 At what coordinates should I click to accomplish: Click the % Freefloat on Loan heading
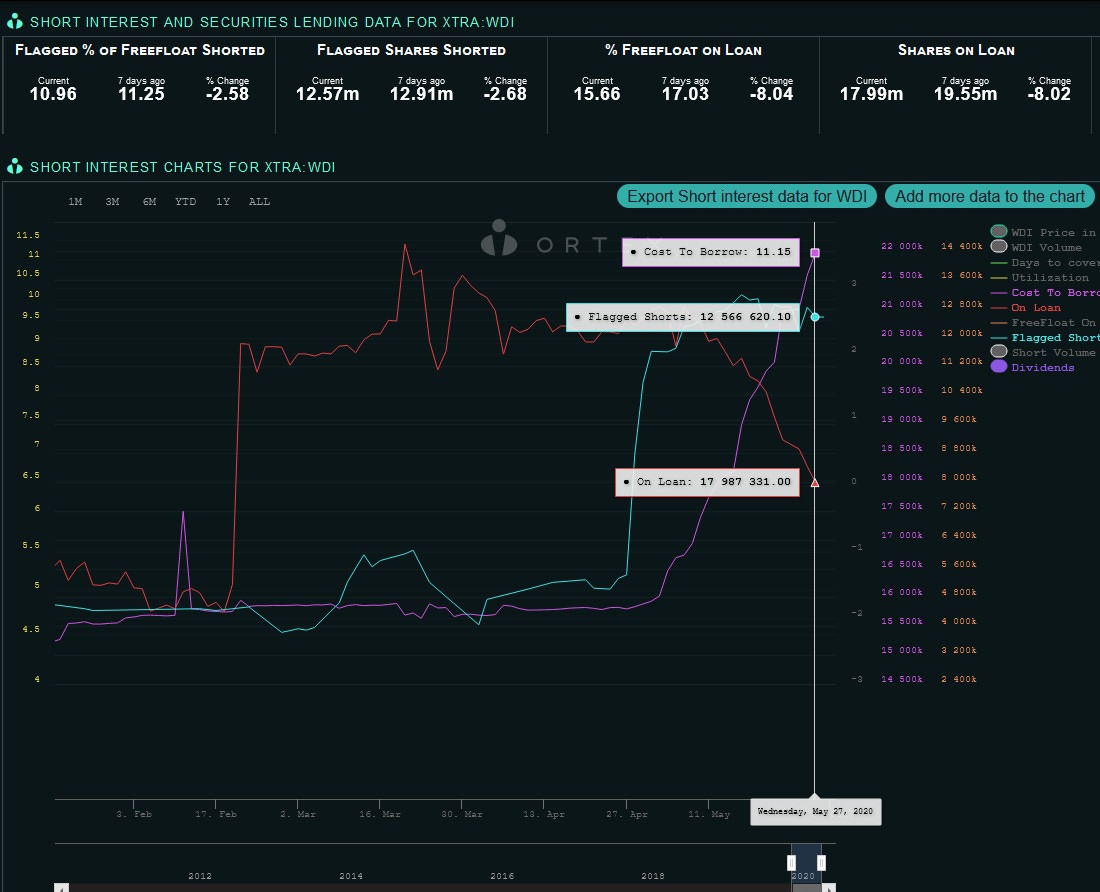683,50
